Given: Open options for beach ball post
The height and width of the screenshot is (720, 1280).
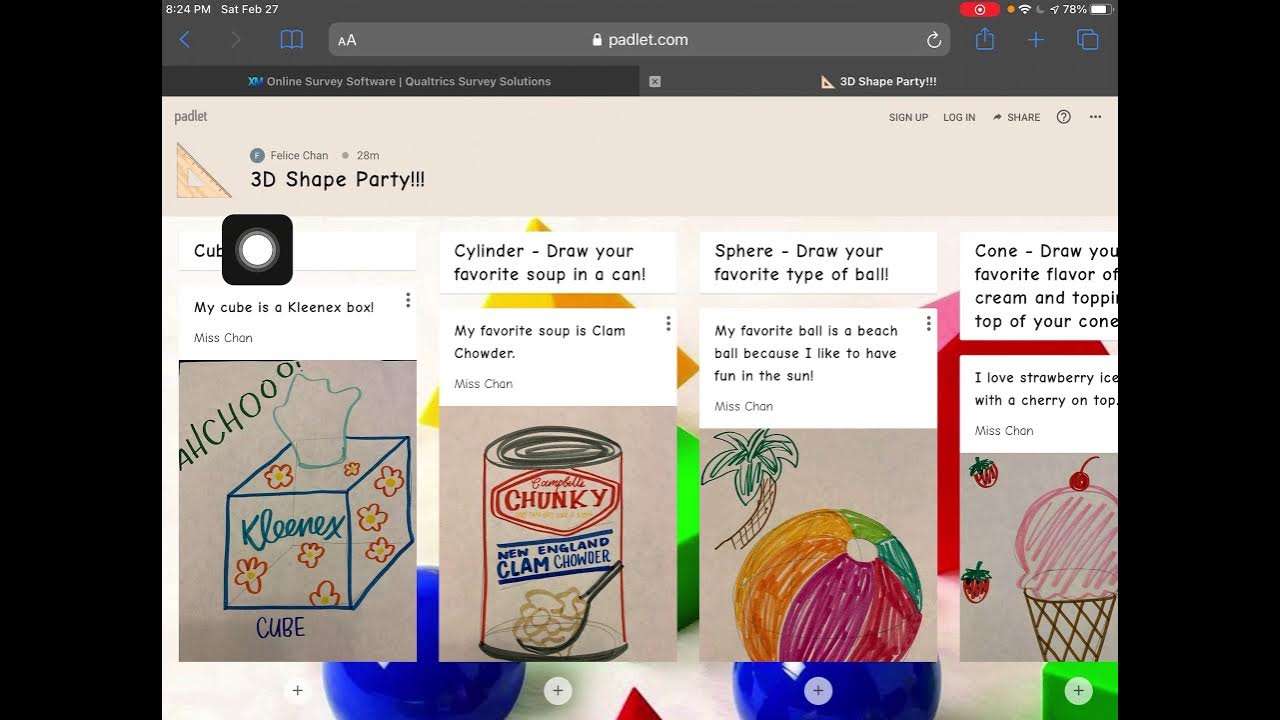Looking at the screenshot, I should 928,323.
